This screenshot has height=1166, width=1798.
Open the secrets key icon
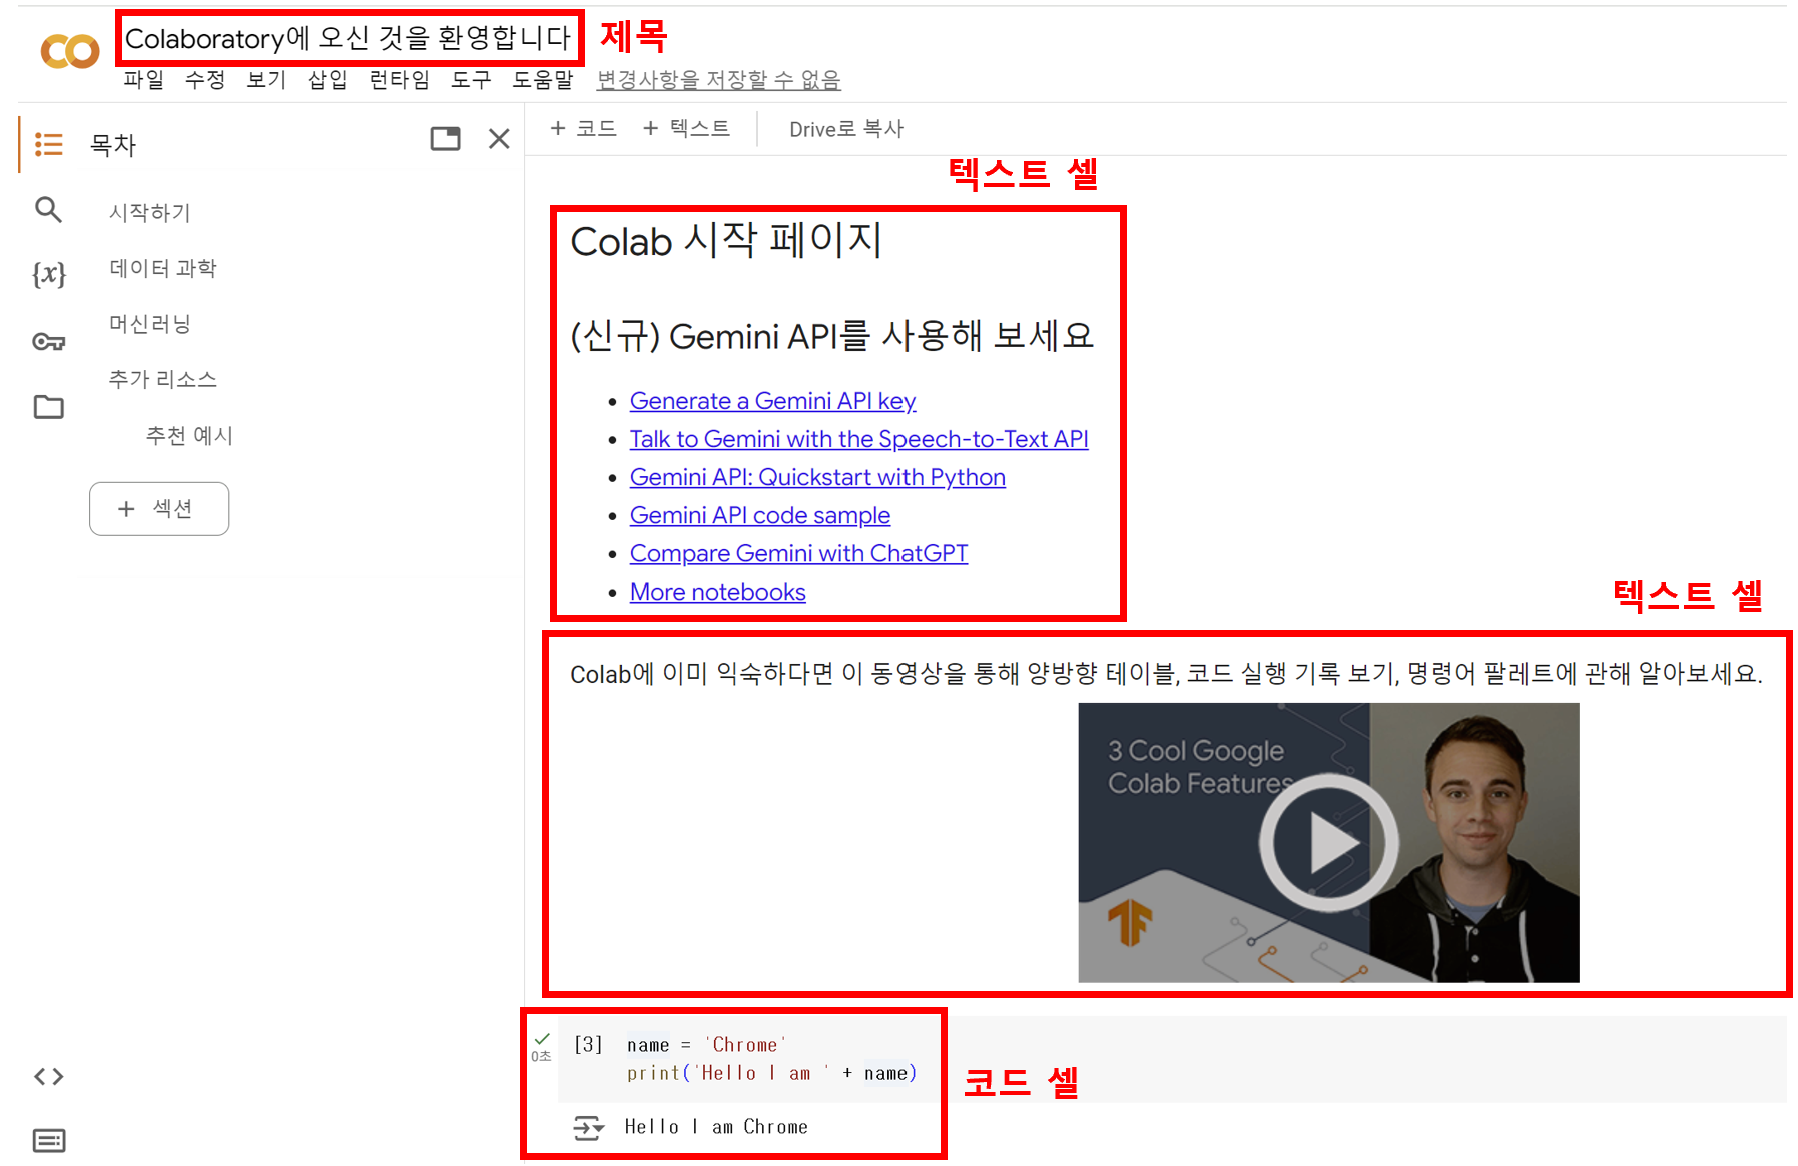pyautogui.click(x=48, y=342)
